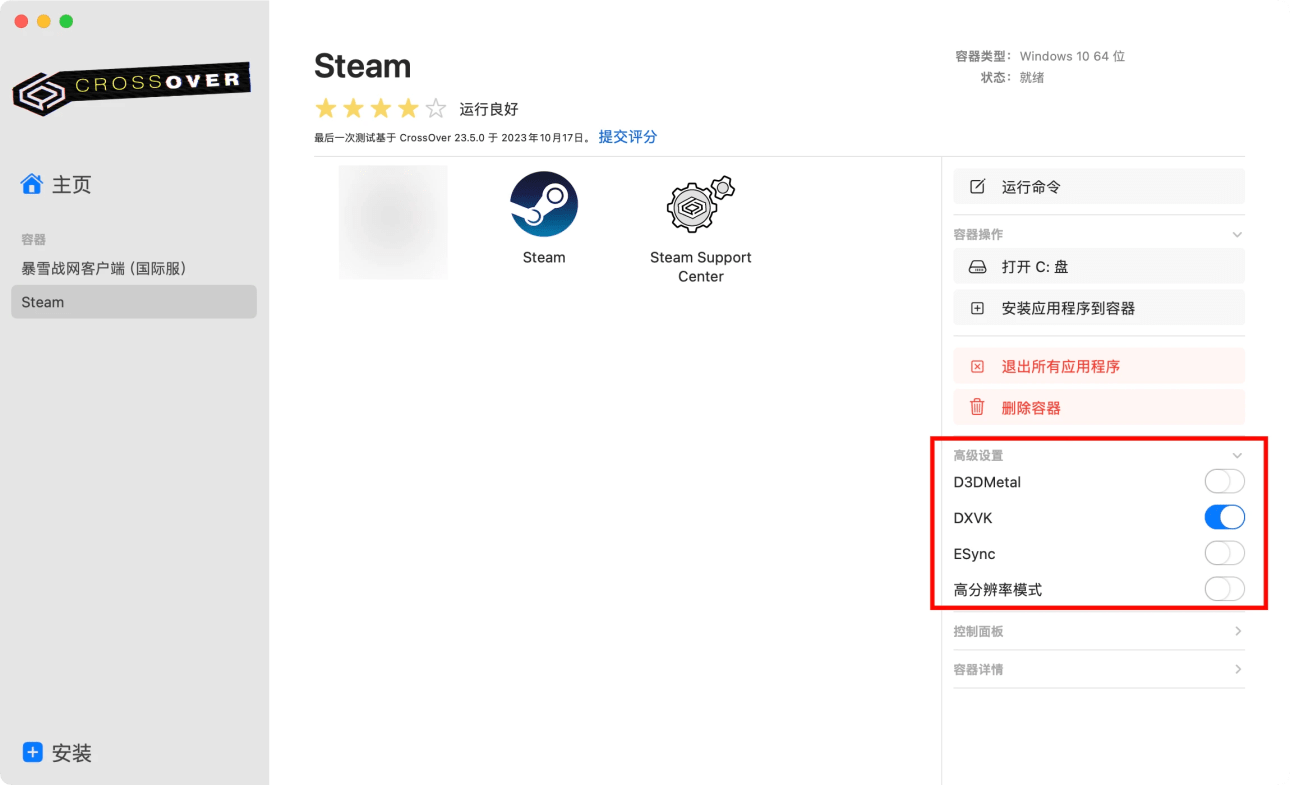Enable the ESync toggle

point(1224,554)
